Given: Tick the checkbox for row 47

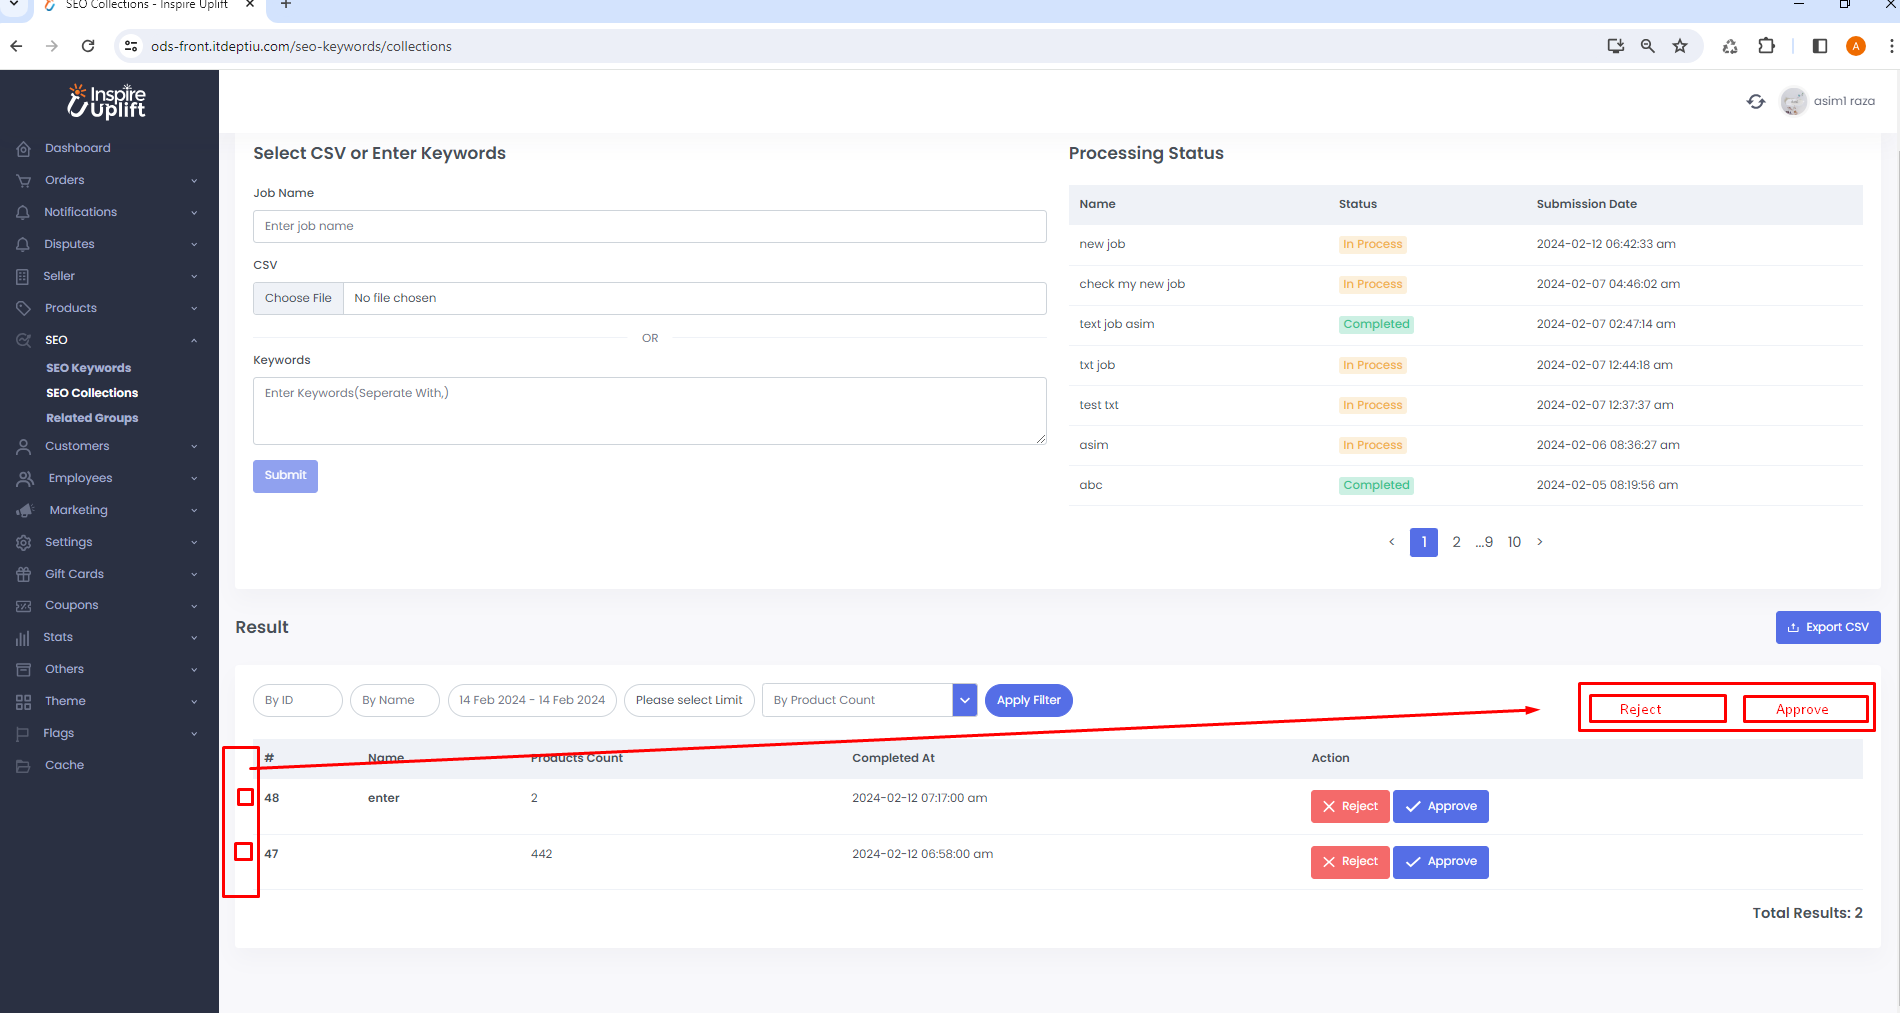Looking at the screenshot, I should tap(243, 852).
